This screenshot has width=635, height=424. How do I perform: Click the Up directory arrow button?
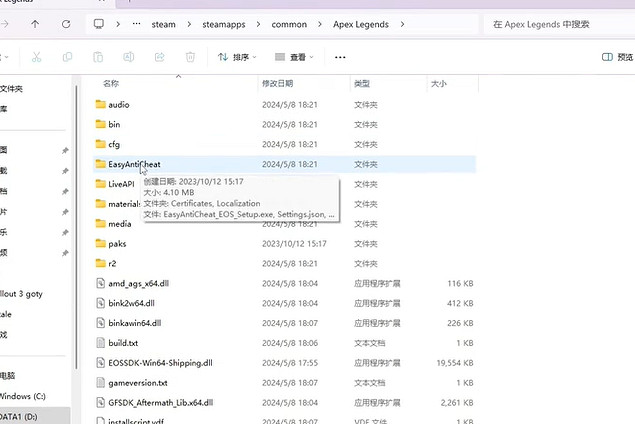(x=35, y=24)
